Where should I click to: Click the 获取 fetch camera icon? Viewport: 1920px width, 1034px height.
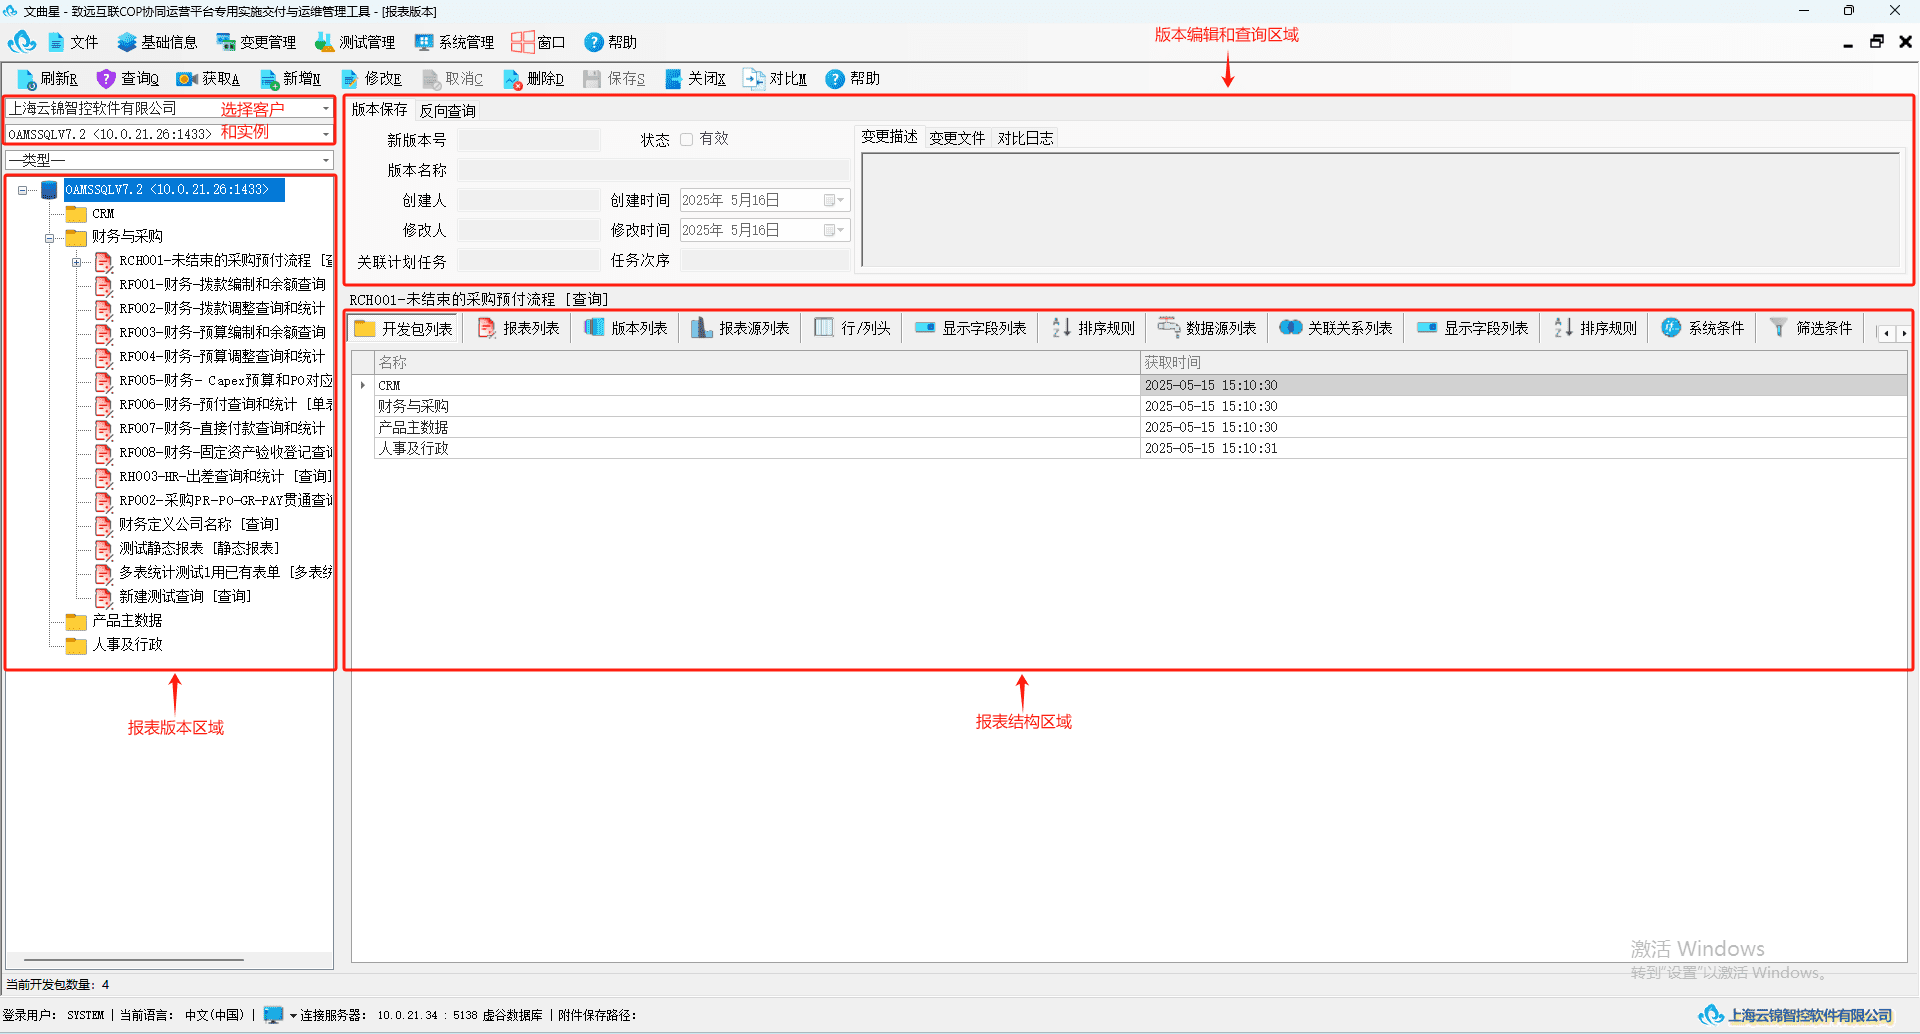point(187,79)
